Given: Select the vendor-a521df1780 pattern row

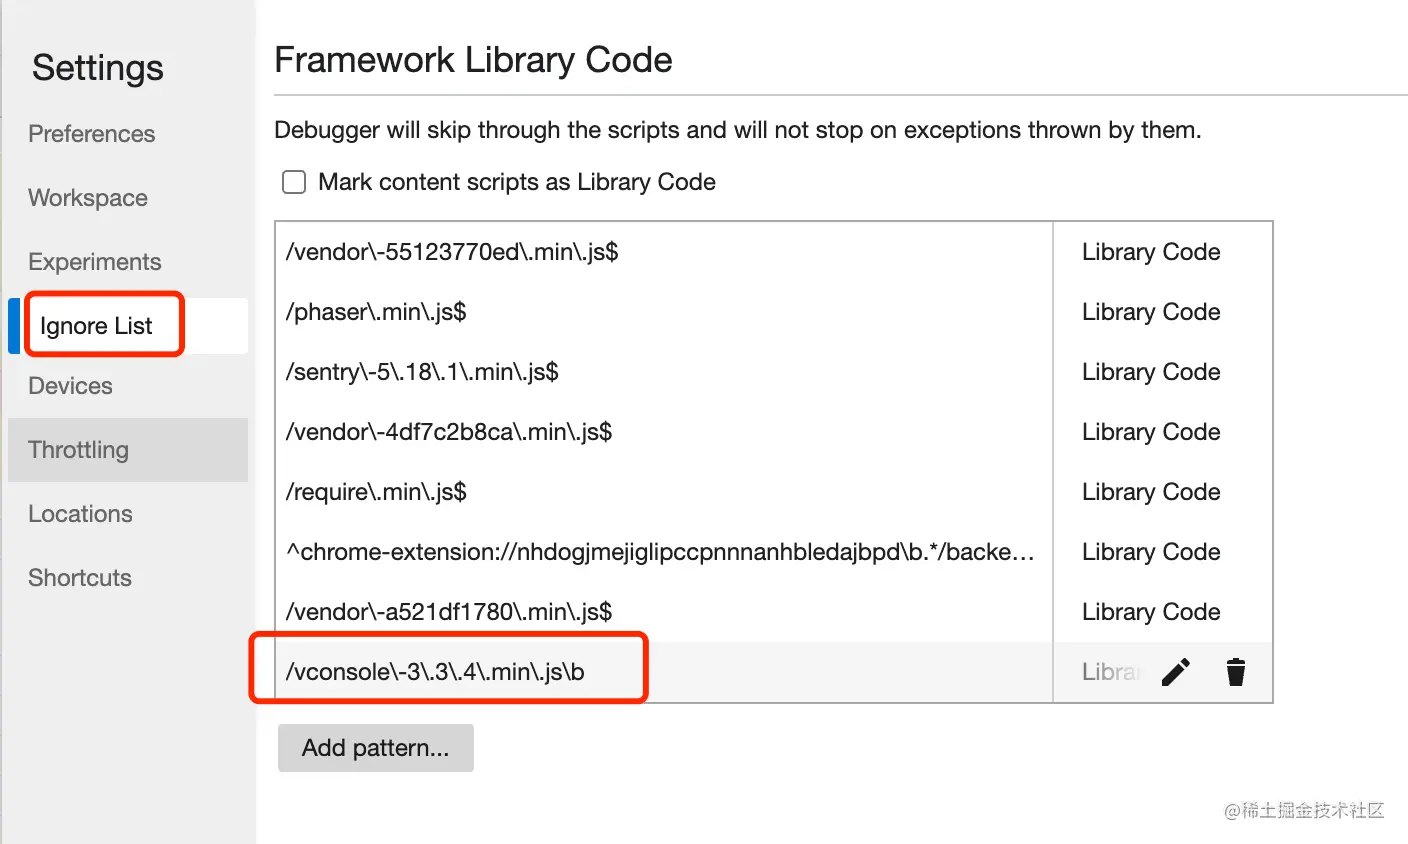Looking at the screenshot, I should 449,612.
